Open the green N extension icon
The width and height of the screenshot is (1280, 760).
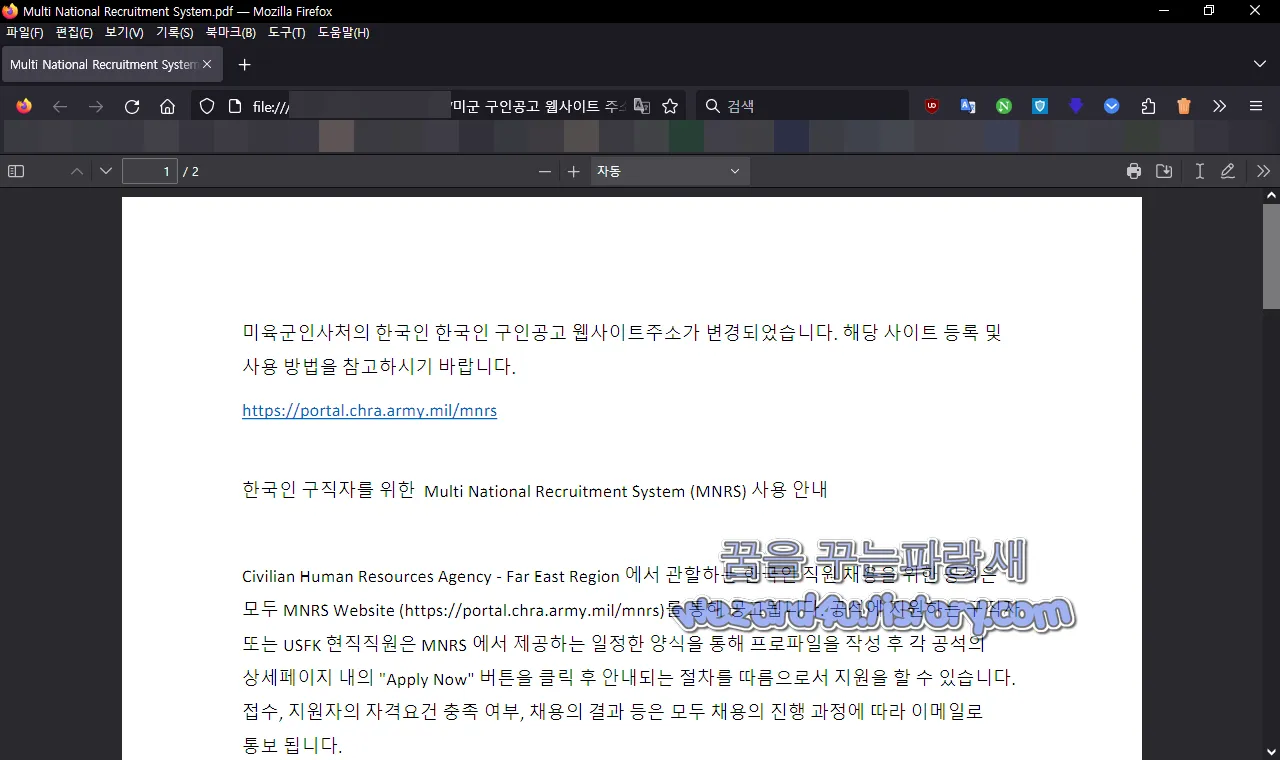click(x=1004, y=106)
